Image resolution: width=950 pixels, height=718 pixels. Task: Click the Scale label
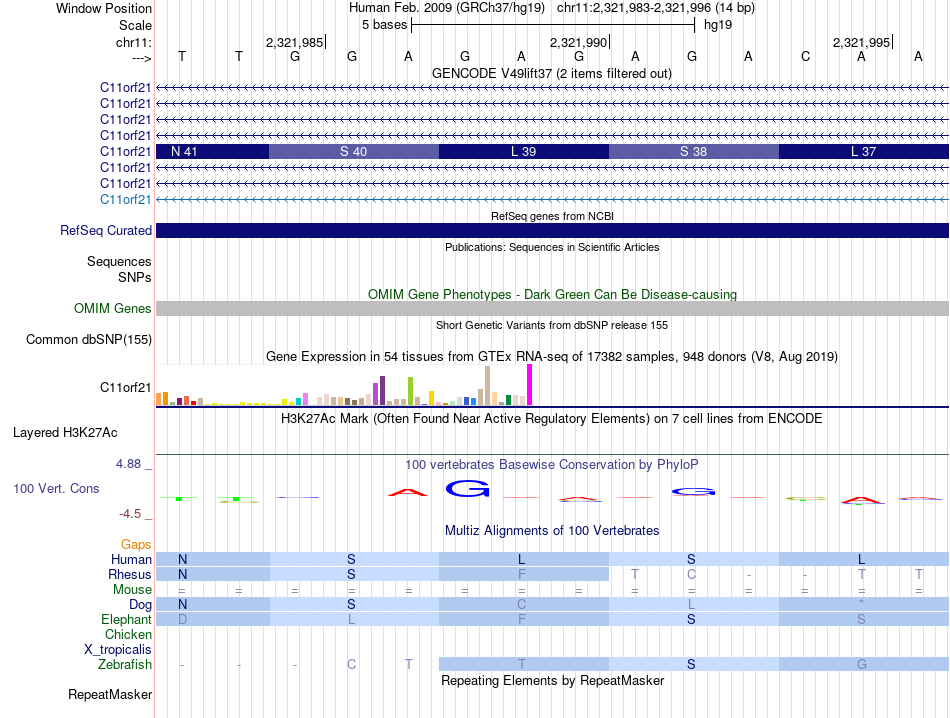135,25
